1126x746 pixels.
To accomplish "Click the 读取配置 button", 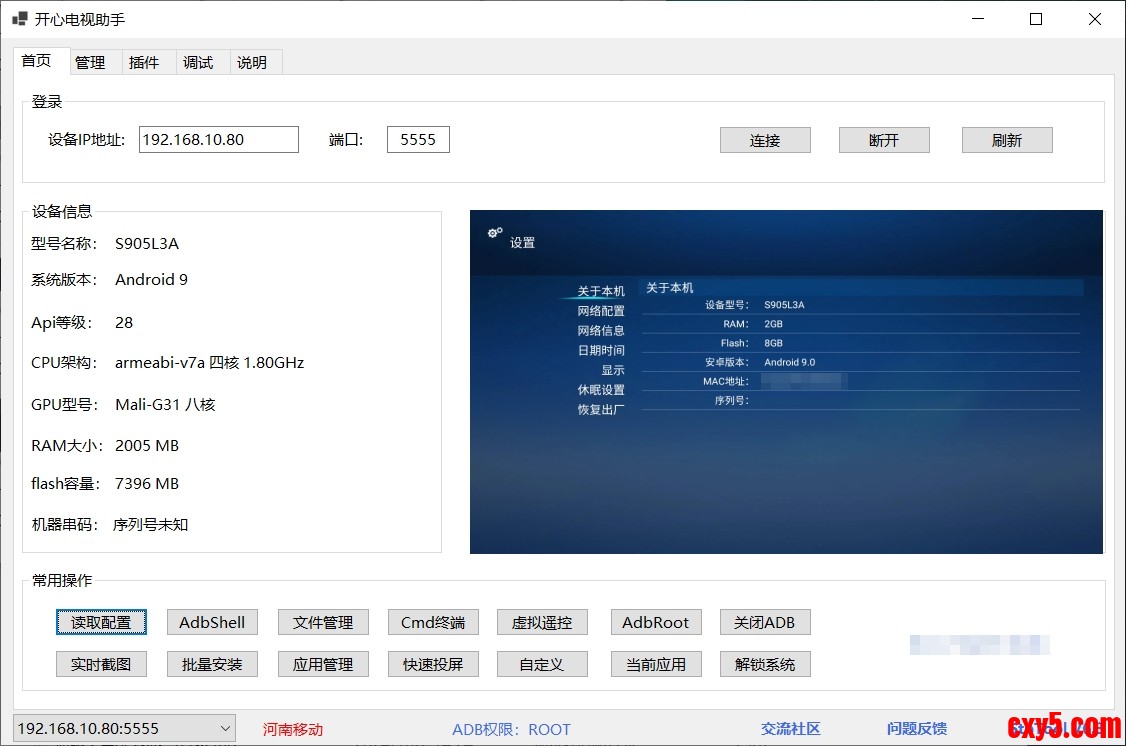I will 101,622.
